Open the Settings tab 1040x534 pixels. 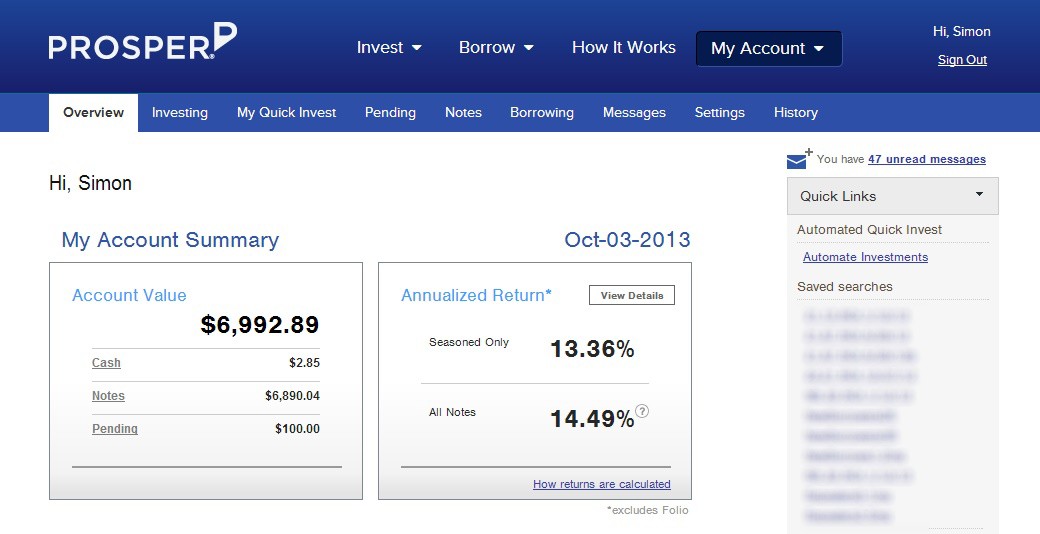tap(720, 113)
